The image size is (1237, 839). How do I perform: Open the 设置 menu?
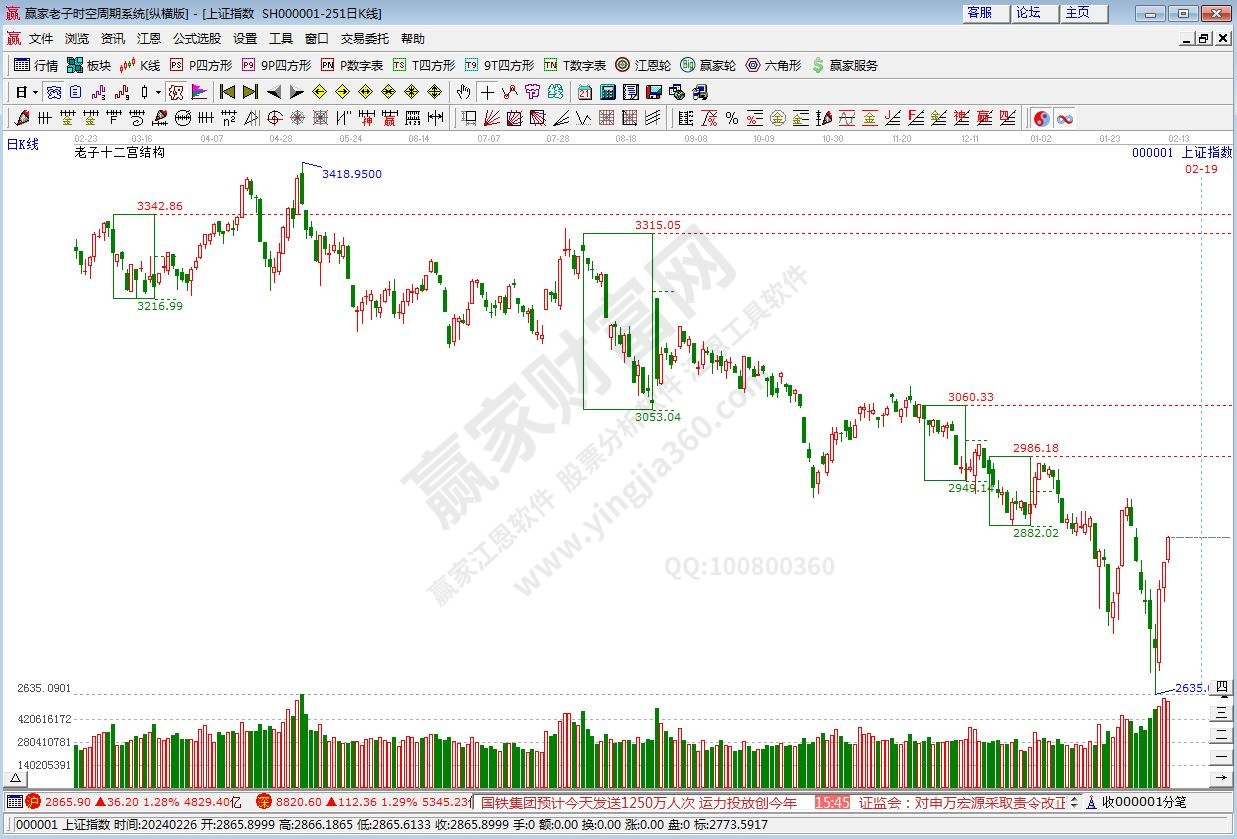[245, 39]
